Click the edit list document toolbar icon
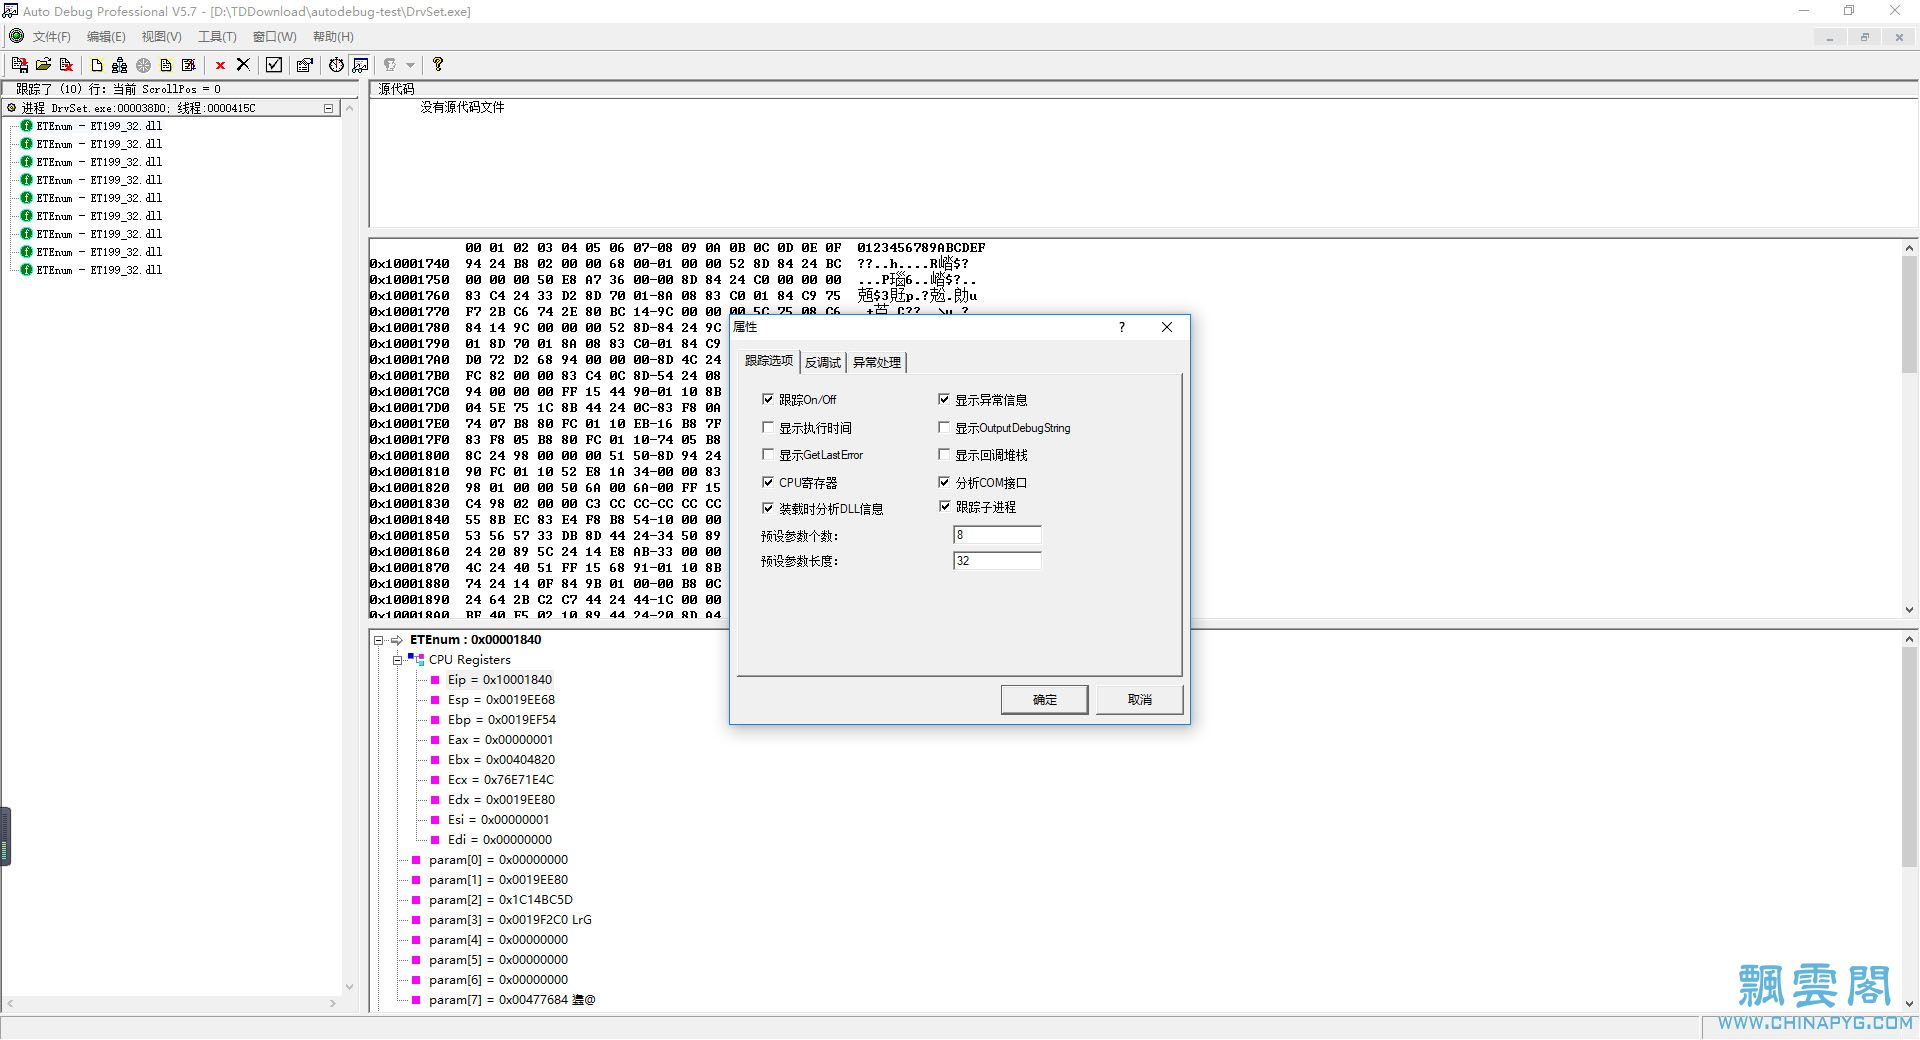This screenshot has width=1920, height=1040. 189,65
